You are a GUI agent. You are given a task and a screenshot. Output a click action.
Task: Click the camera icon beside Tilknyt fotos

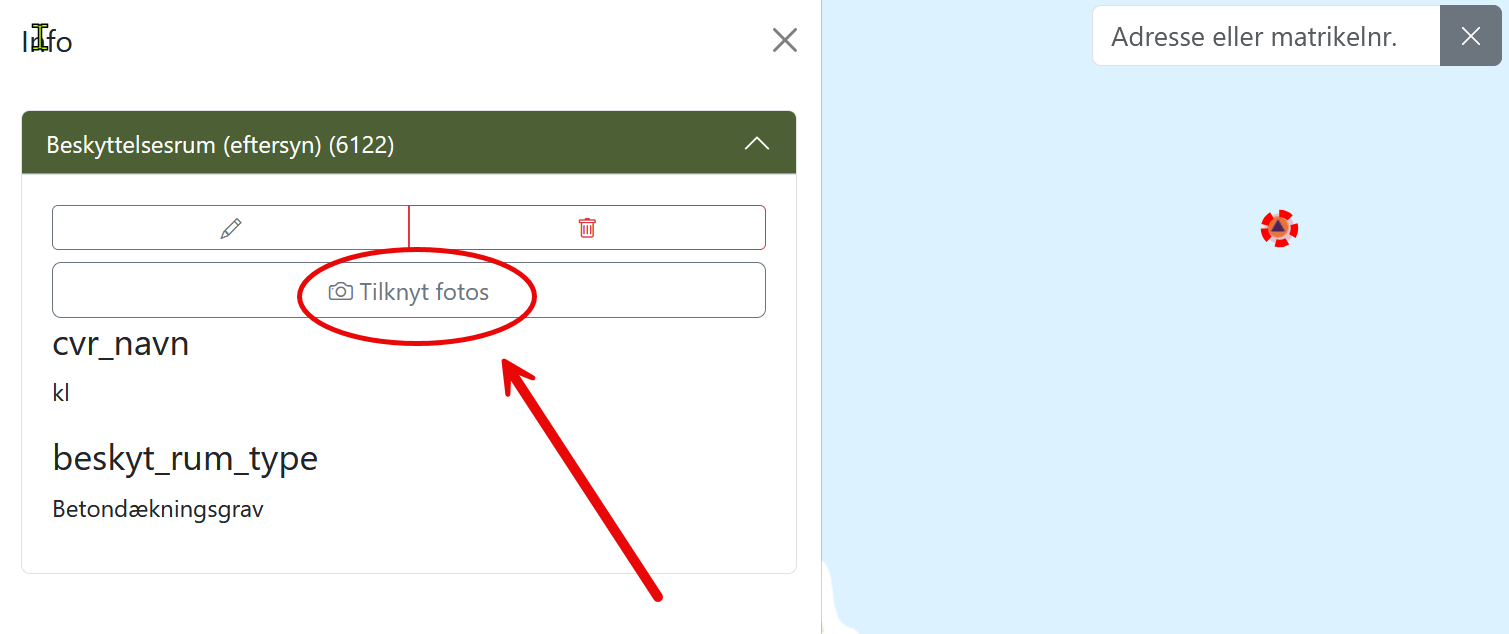click(x=341, y=292)
